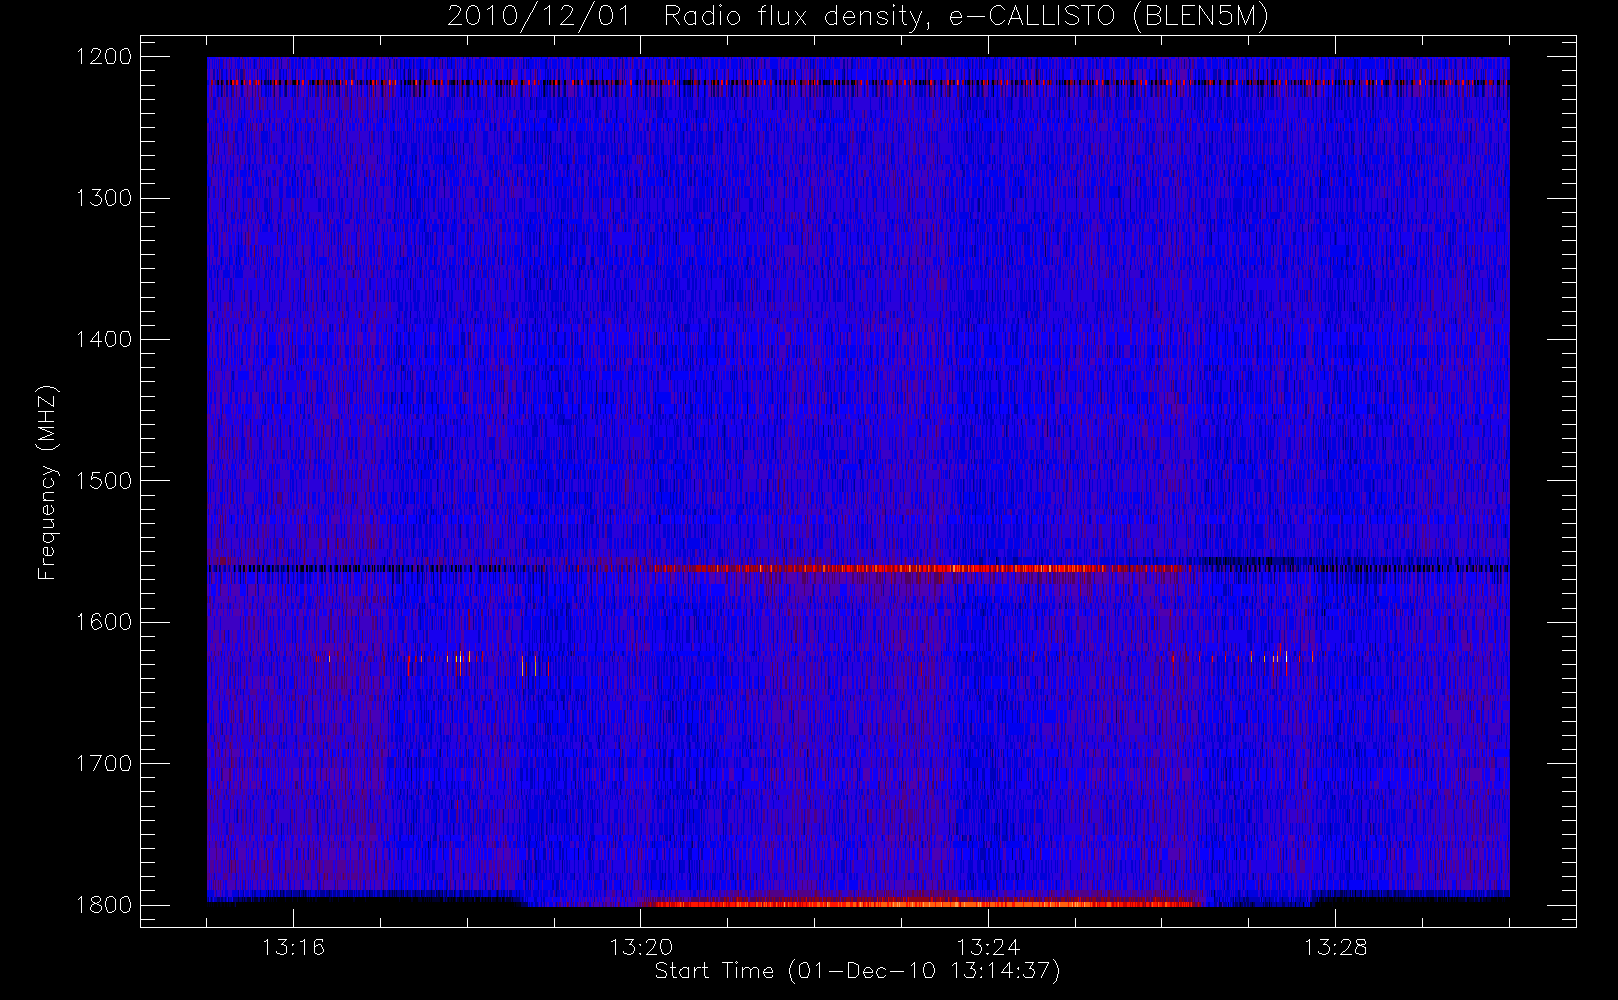Click the 13:16 time tick label

293,947
